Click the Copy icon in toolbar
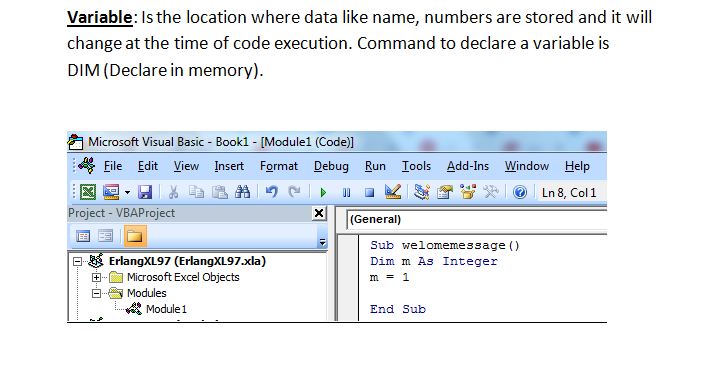The width and height of the screenshot is (718, 365). coord(196,192)
